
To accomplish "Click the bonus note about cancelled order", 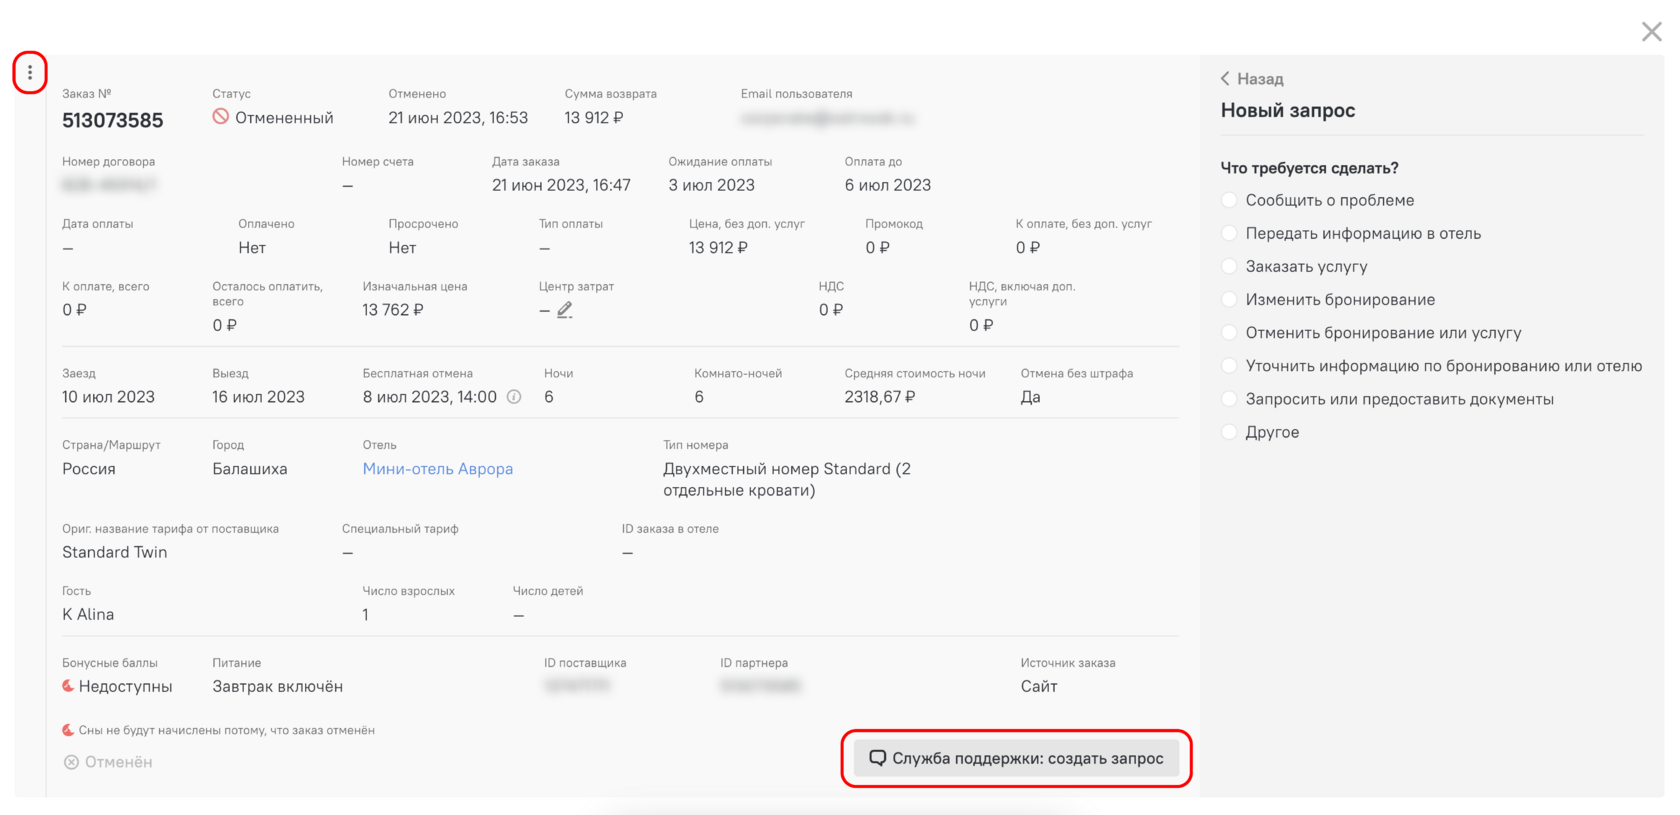I will pyautogui.click(x=227, y=731).
